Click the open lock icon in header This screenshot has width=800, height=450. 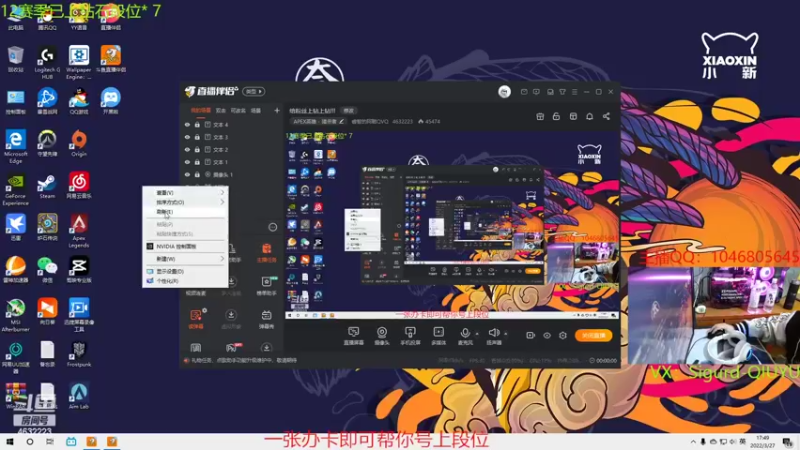tap(556, 116)
